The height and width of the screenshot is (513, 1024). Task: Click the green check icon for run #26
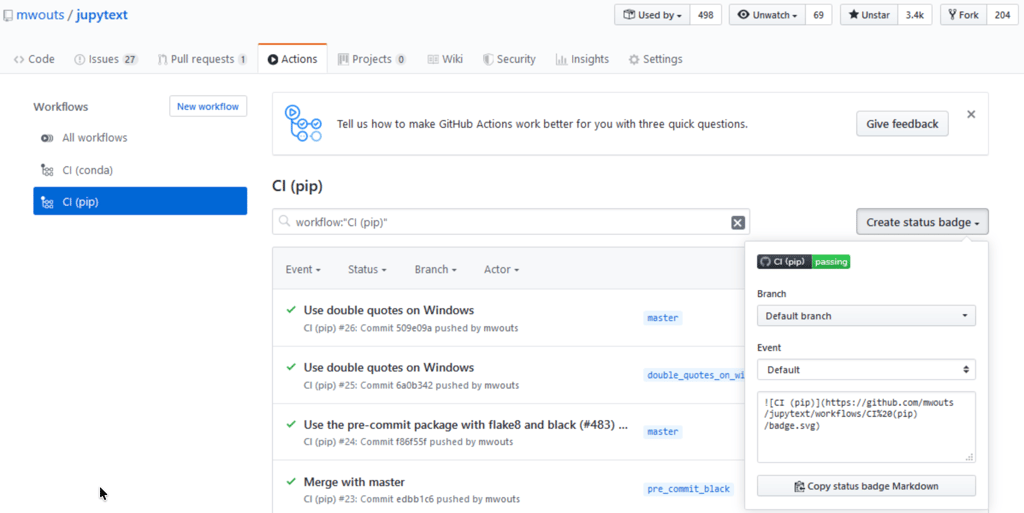[x=291, y=310]
